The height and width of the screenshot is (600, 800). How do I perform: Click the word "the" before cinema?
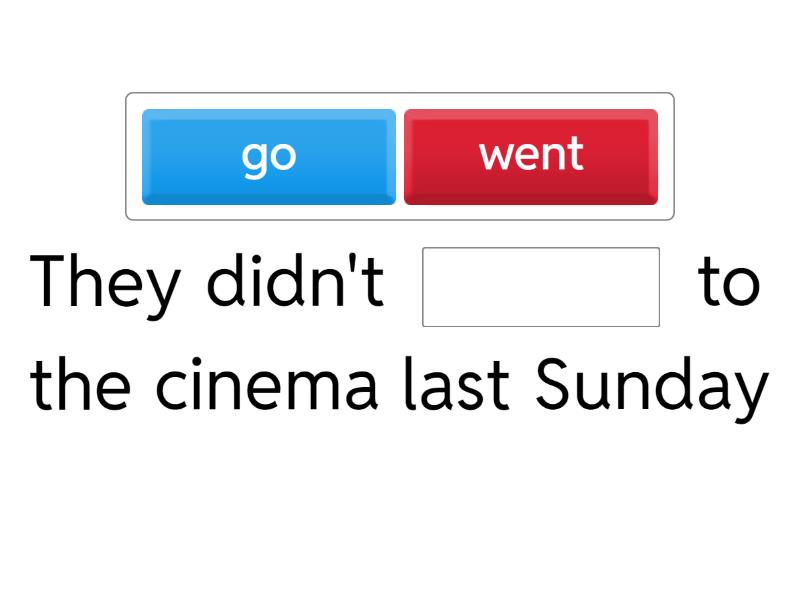tap(80, 380)
